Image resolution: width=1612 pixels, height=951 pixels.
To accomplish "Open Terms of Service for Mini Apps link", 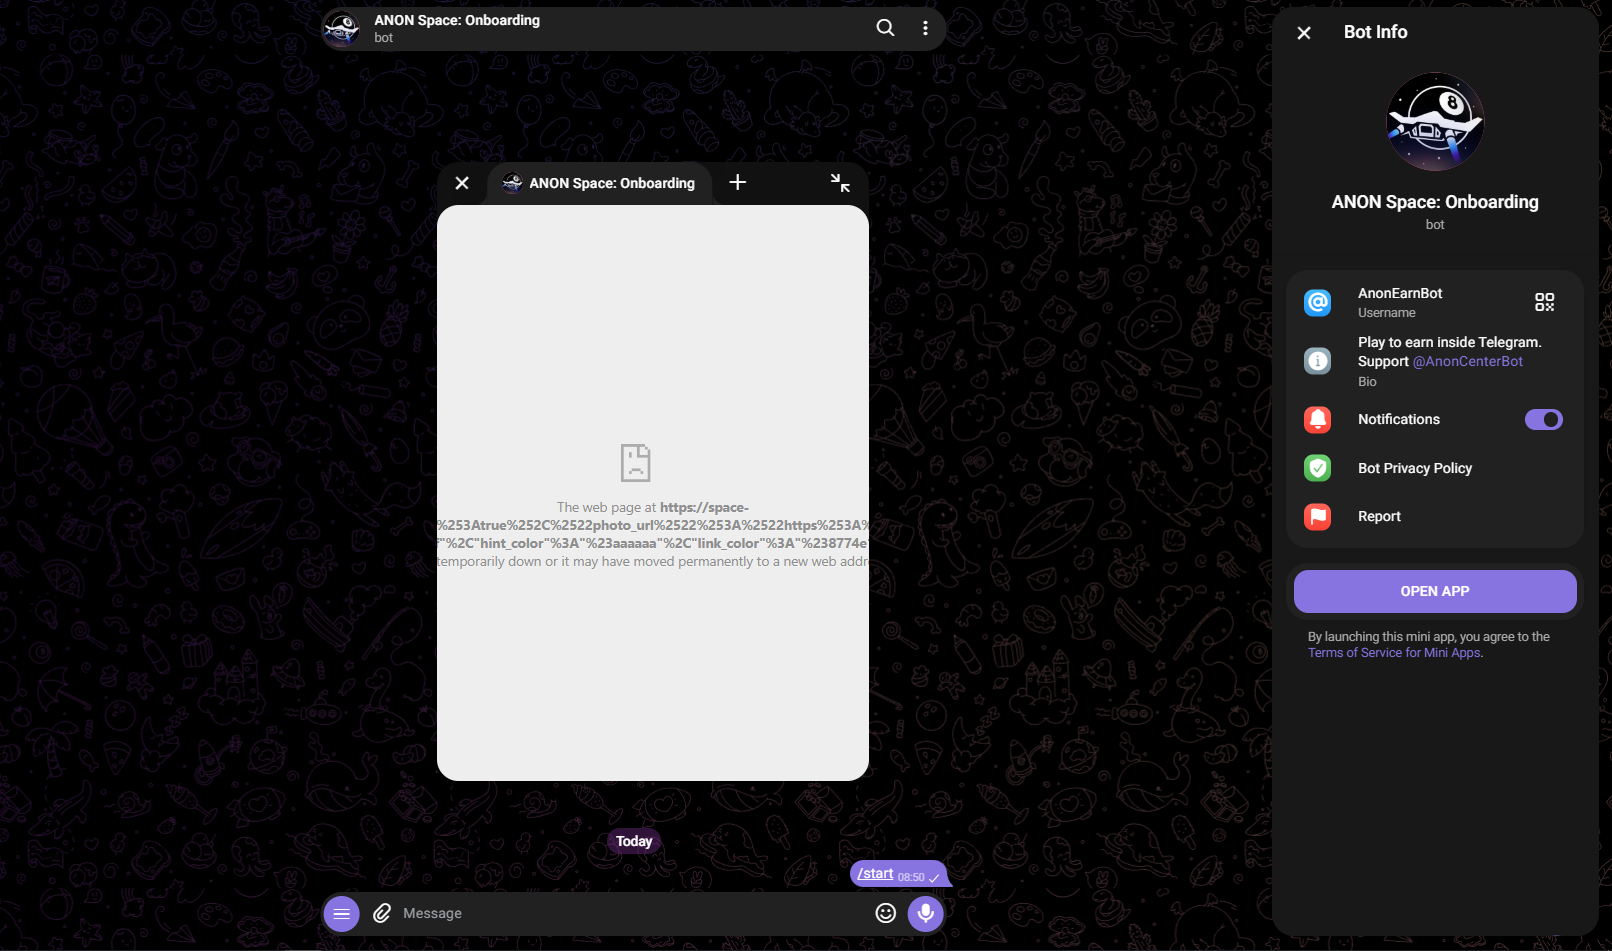I will [x=1394, y=653].
